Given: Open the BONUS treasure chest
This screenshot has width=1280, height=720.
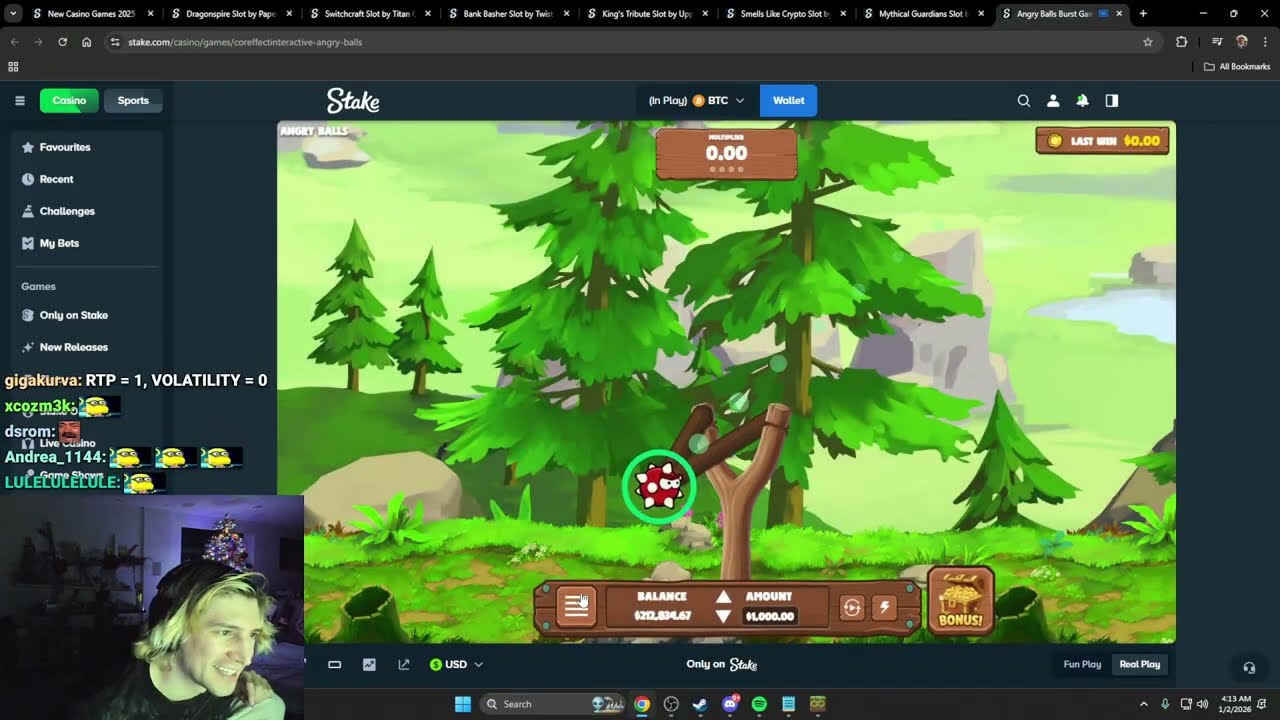Looking at the screenshot, I should tap(960, 600).
